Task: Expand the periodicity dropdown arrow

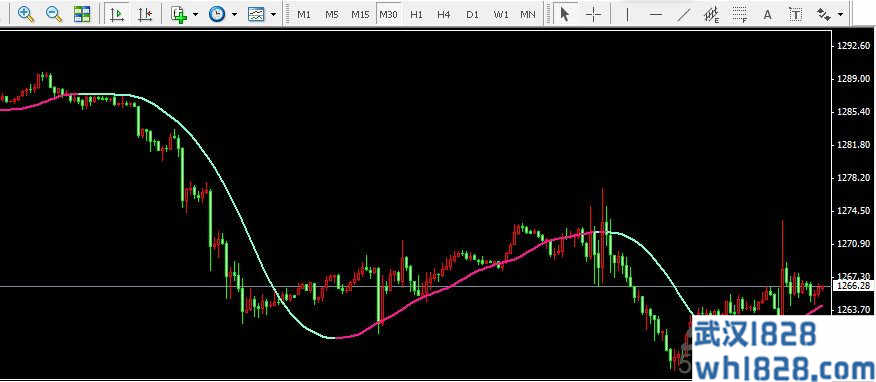Action: 234,14
